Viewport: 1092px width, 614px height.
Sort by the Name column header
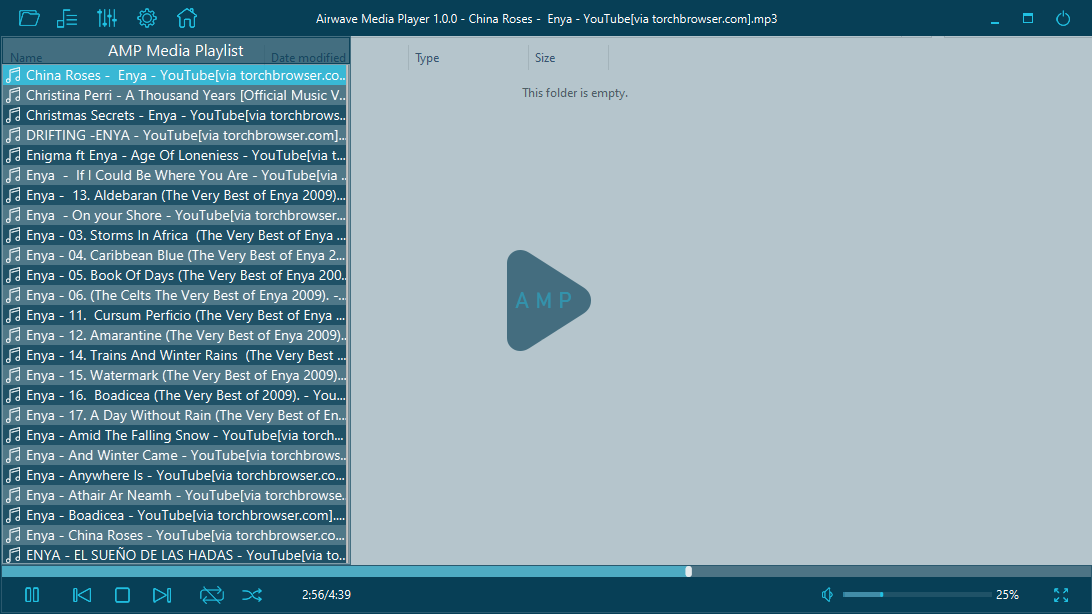26,58
